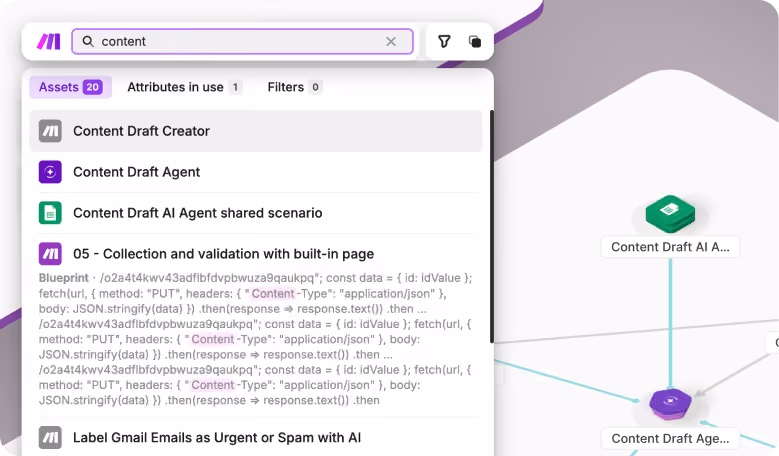
Task: Click Content Draft Agent purple icon
Action: [x=50, y=172]
